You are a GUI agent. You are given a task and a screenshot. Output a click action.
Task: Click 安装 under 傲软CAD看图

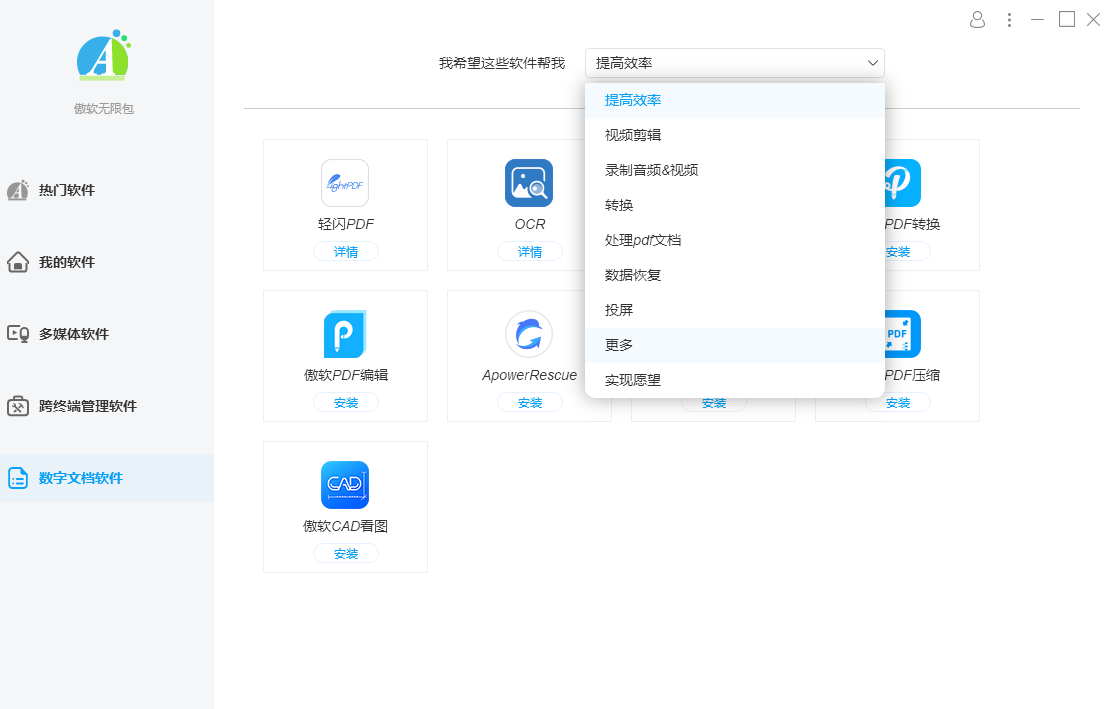click(x=345, y=552)
